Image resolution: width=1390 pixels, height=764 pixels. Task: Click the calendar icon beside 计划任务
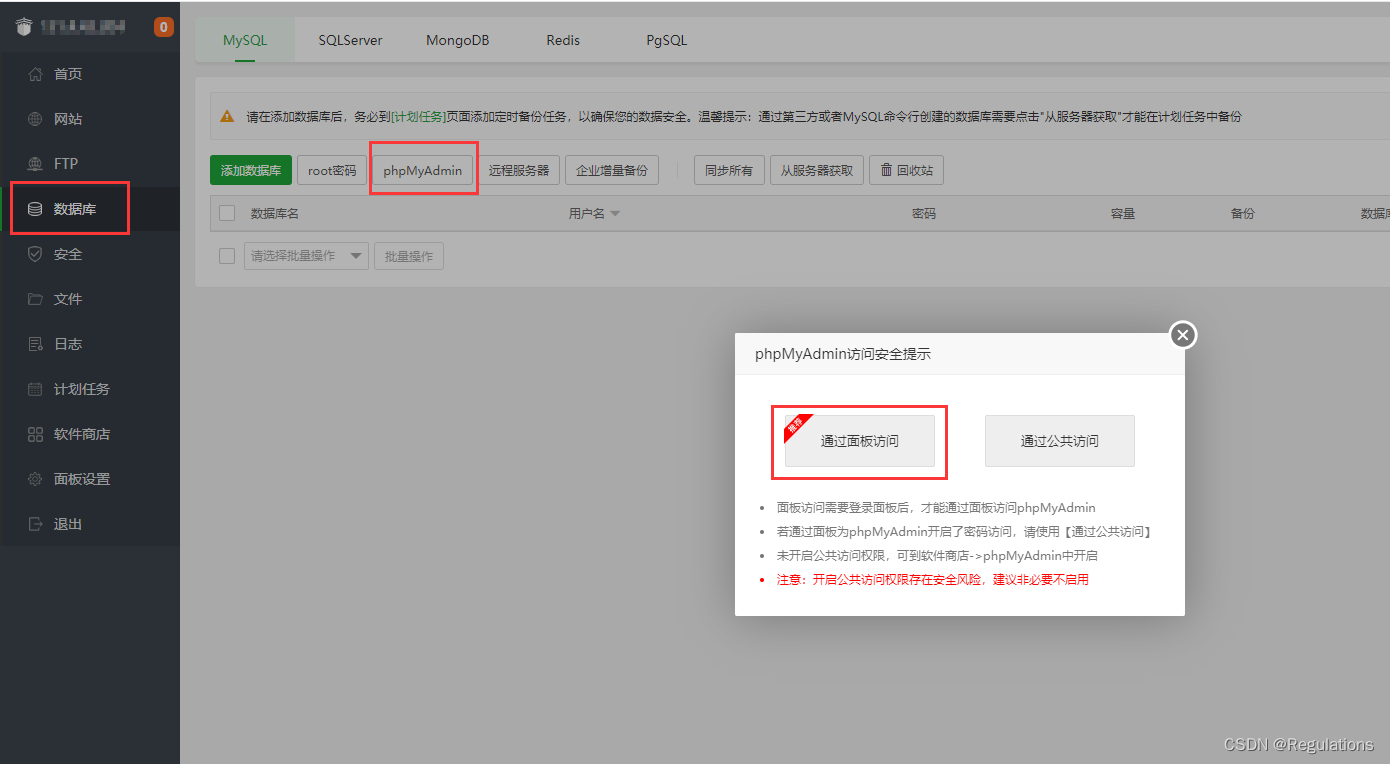click(x=36, y=389)
